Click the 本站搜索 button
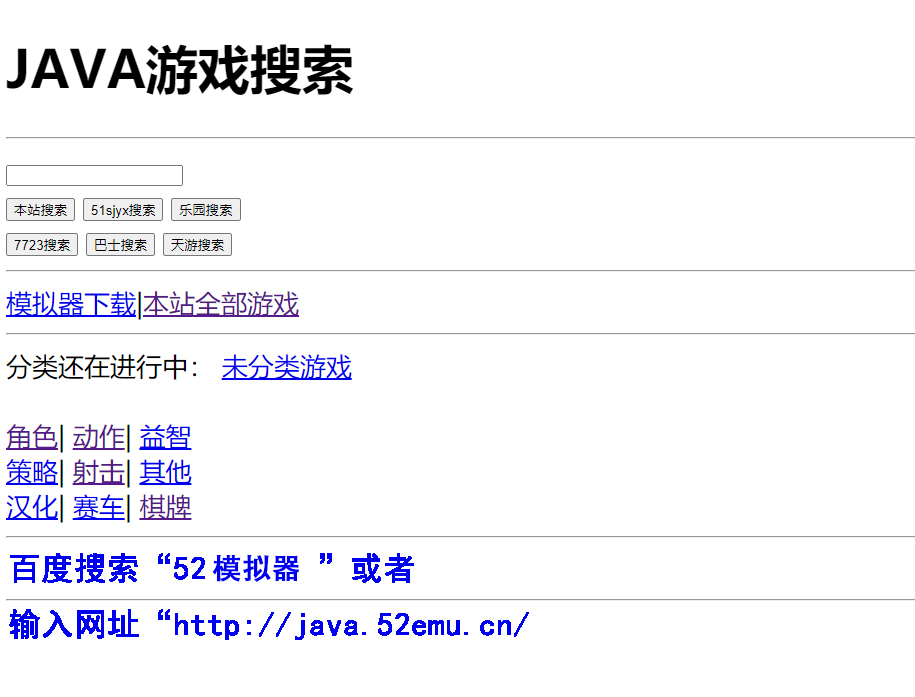 (40, 210)
